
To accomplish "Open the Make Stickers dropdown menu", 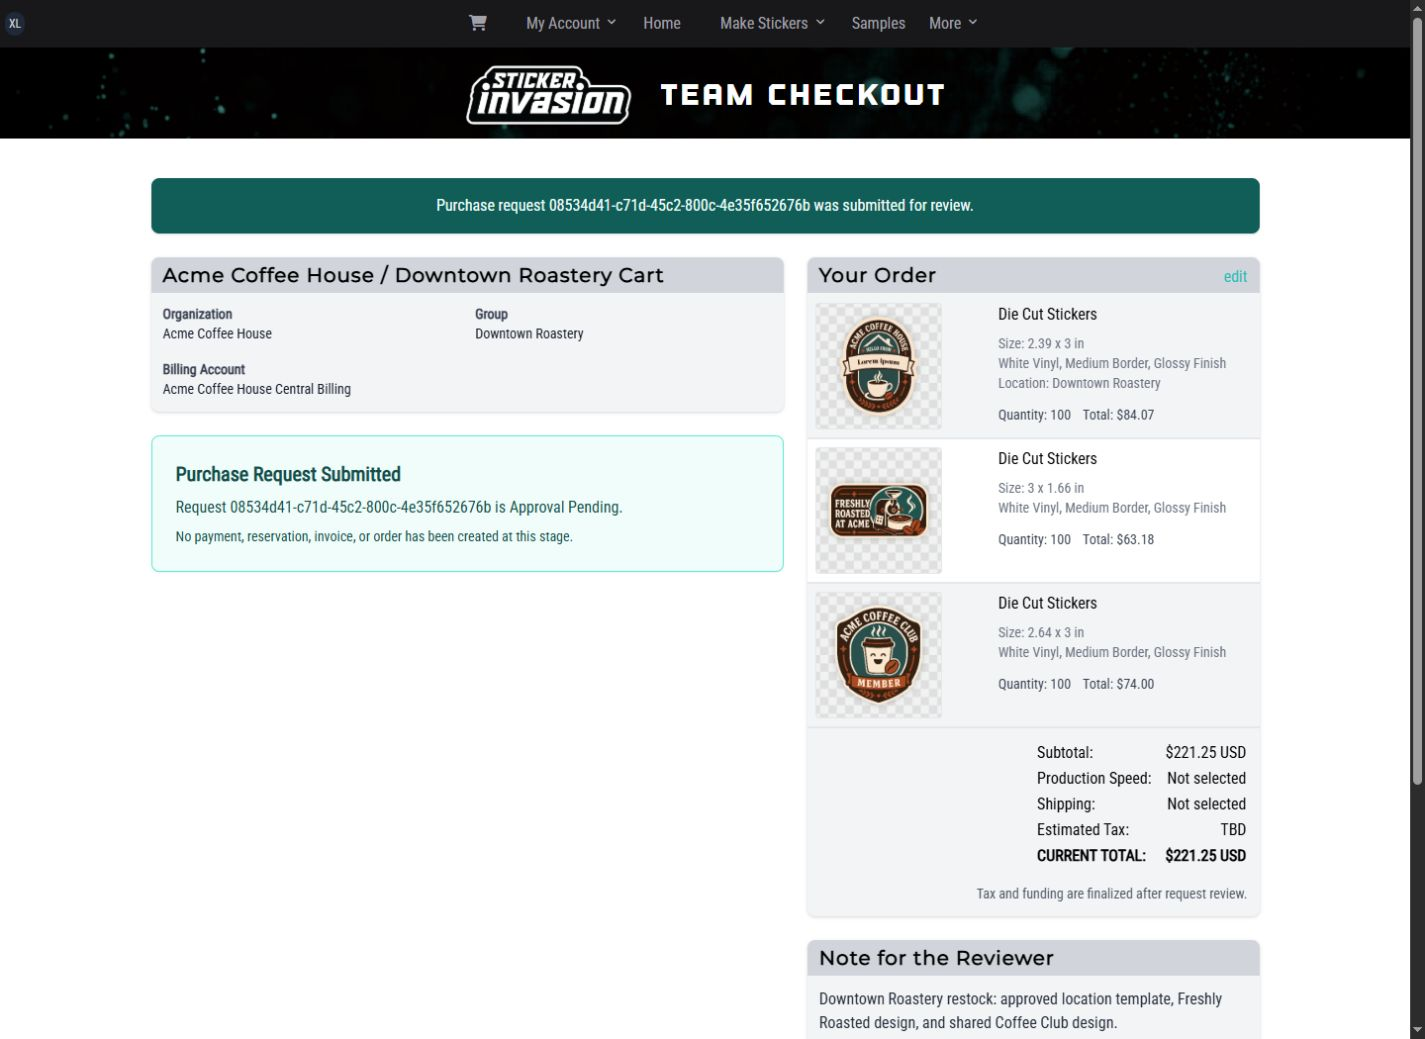I will pyautogui.click(x=772, y=23).
